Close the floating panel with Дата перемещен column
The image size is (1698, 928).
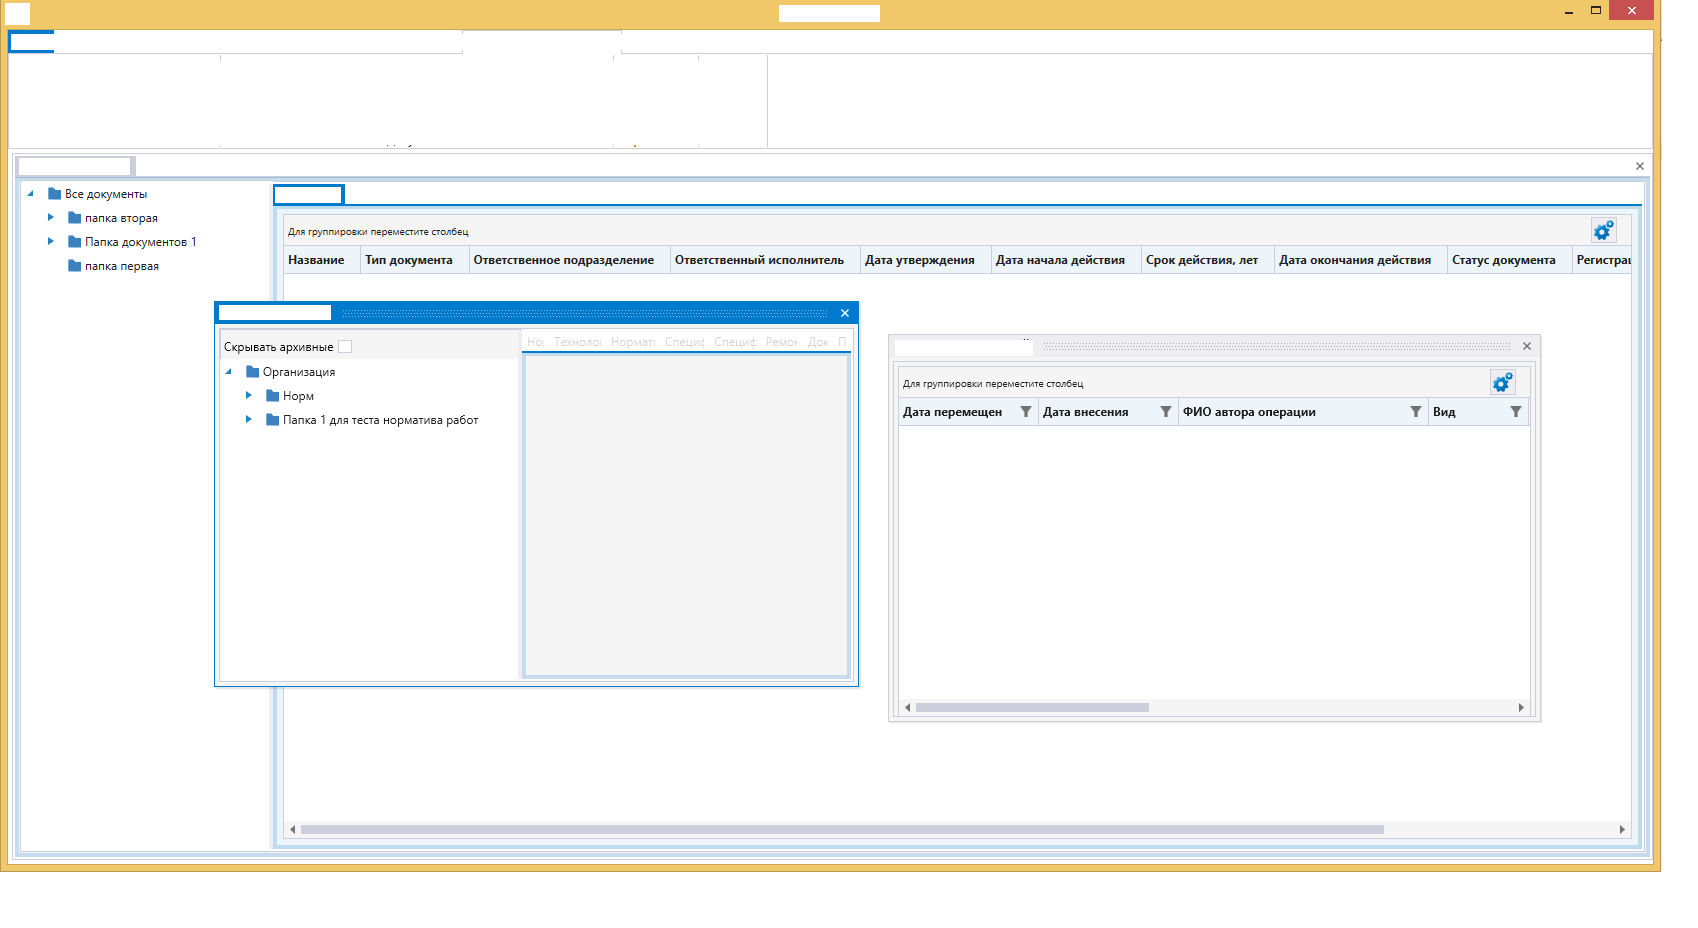coord(1526,346)
